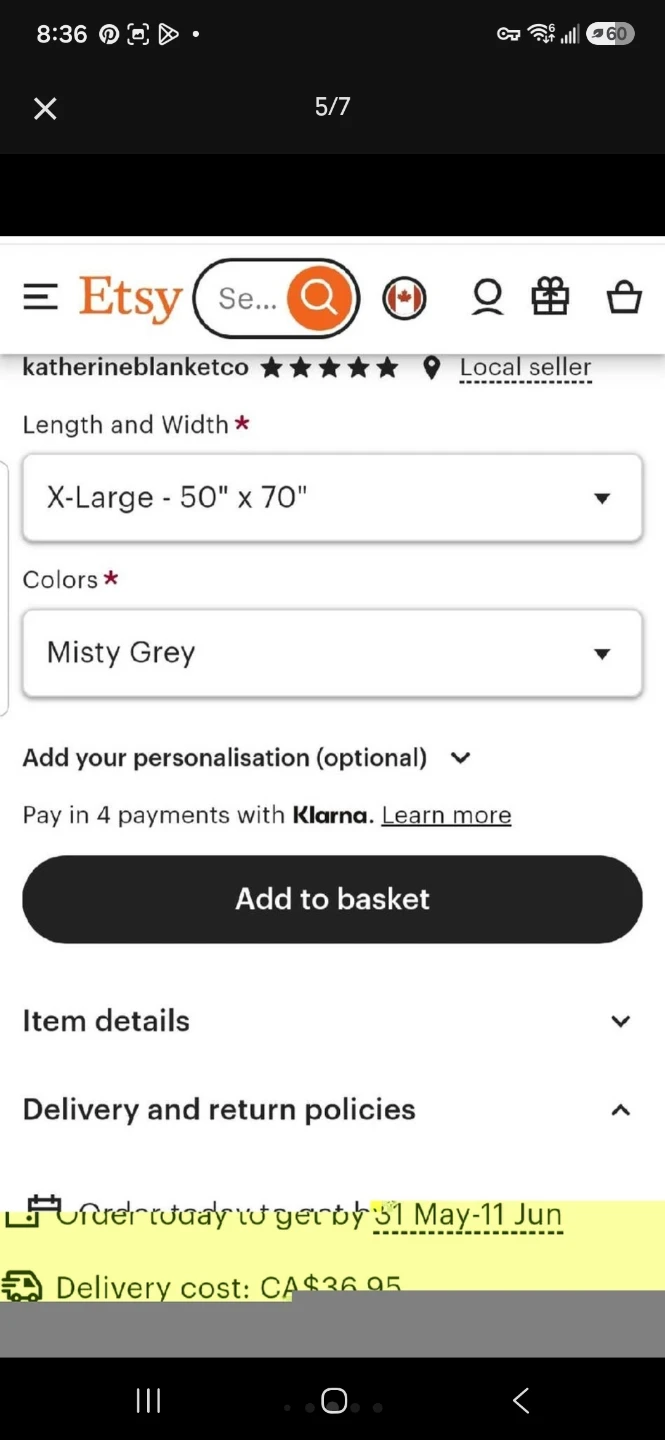Tap the Android back navigation arrow
Screen dimensions: 665x1440
pos(520,1400)
